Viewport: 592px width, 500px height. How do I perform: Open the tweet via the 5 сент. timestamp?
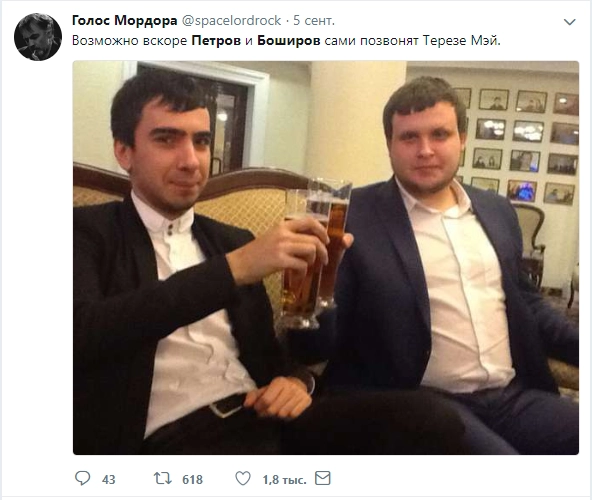click(314, 20)
